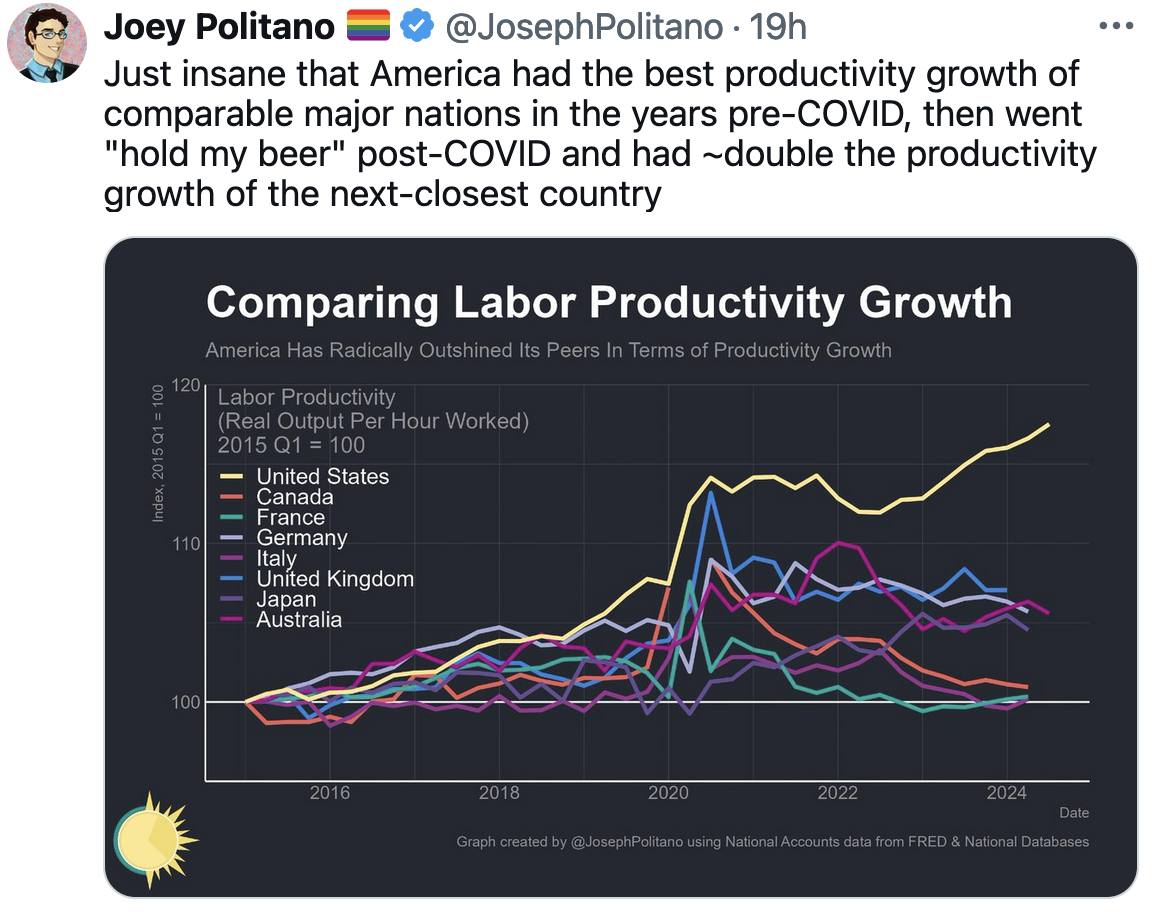Click the 2020 x-axis label

(668, 794)
